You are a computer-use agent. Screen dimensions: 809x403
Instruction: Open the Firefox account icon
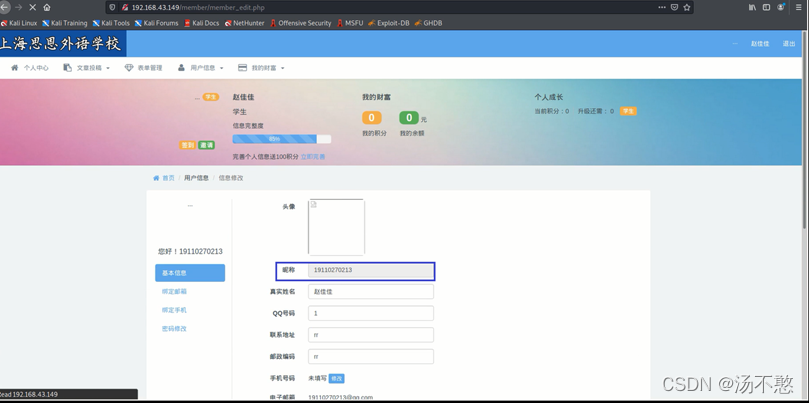point(781,7)
